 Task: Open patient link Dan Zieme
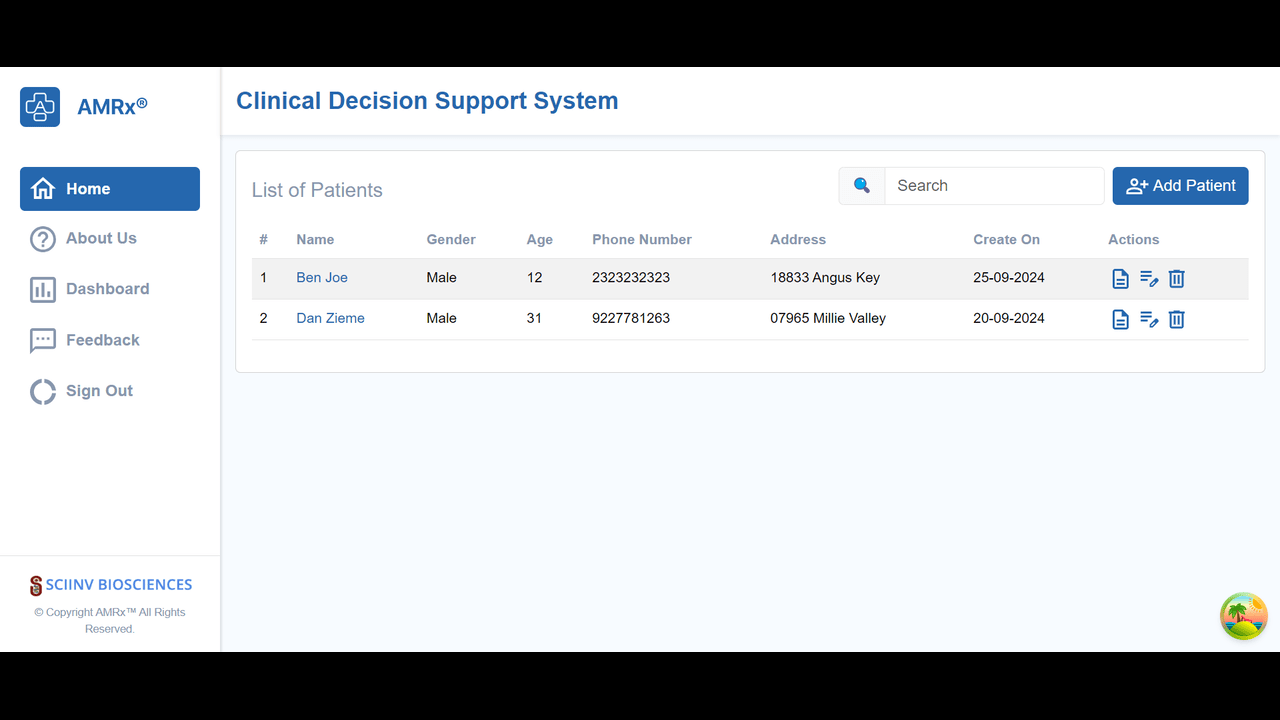[330, 318]
